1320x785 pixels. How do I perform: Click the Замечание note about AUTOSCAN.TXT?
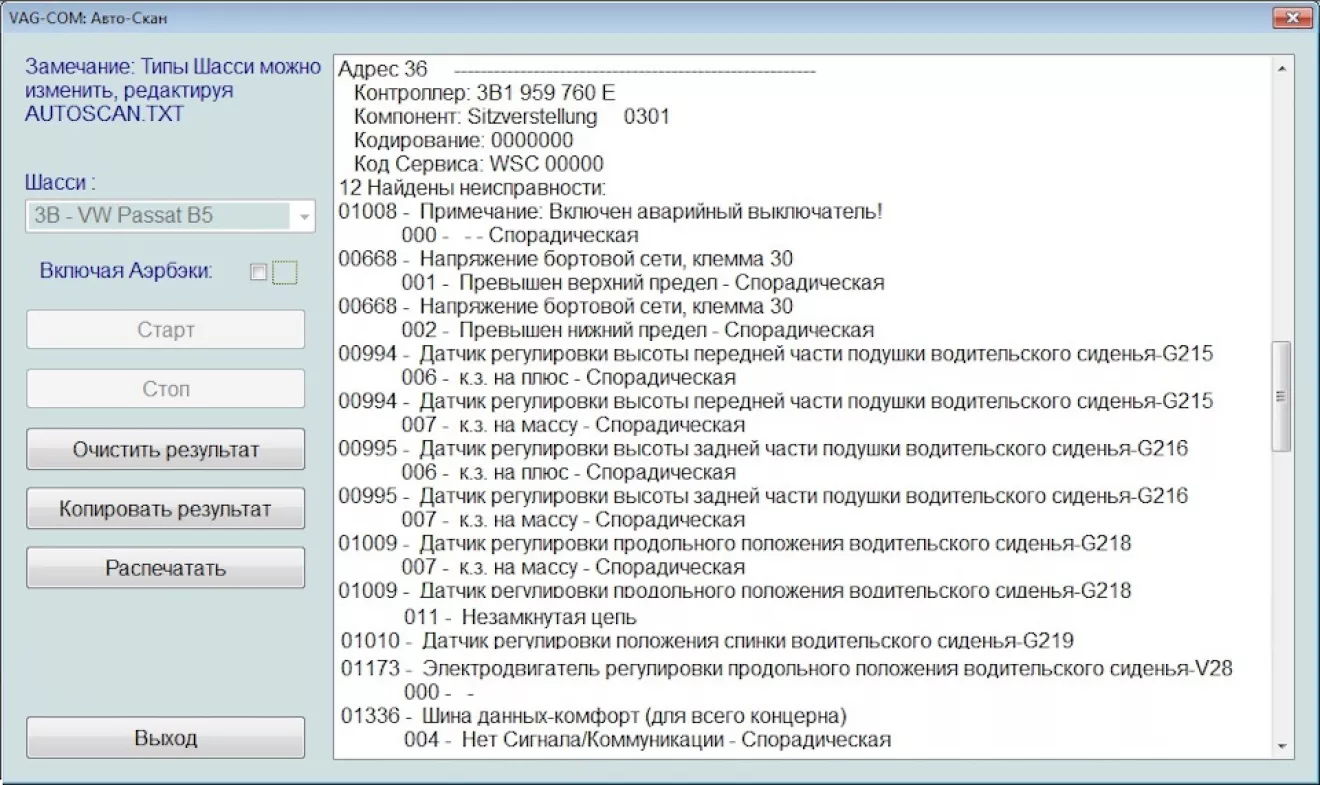point(172,91)
